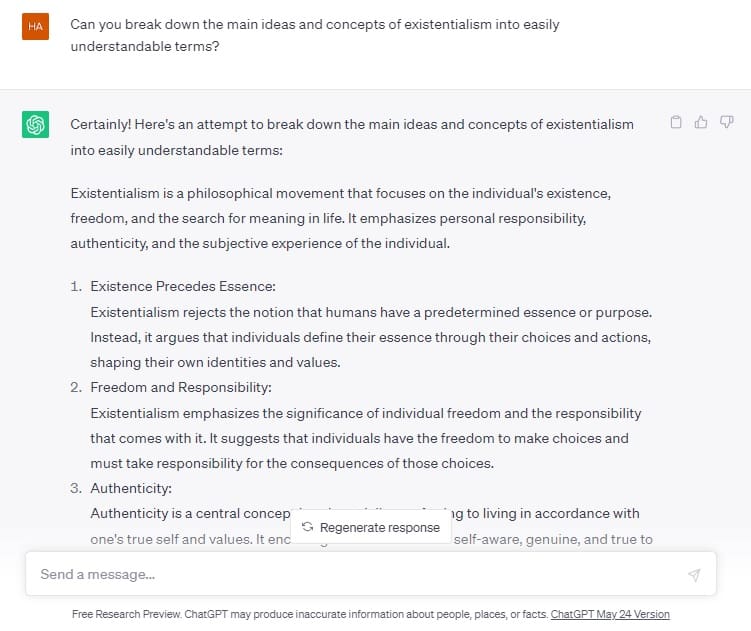The image size is (751, 631).
Task: Click the intro paragraph starting with Existentialism is
Action: pos(341,218)
